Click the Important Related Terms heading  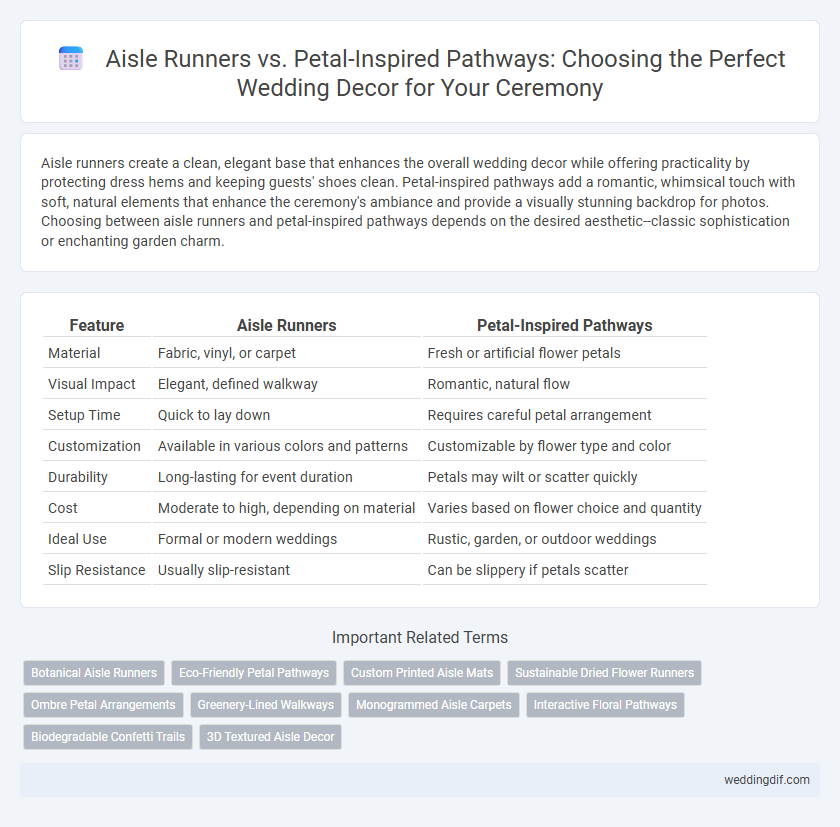(420, 637)
